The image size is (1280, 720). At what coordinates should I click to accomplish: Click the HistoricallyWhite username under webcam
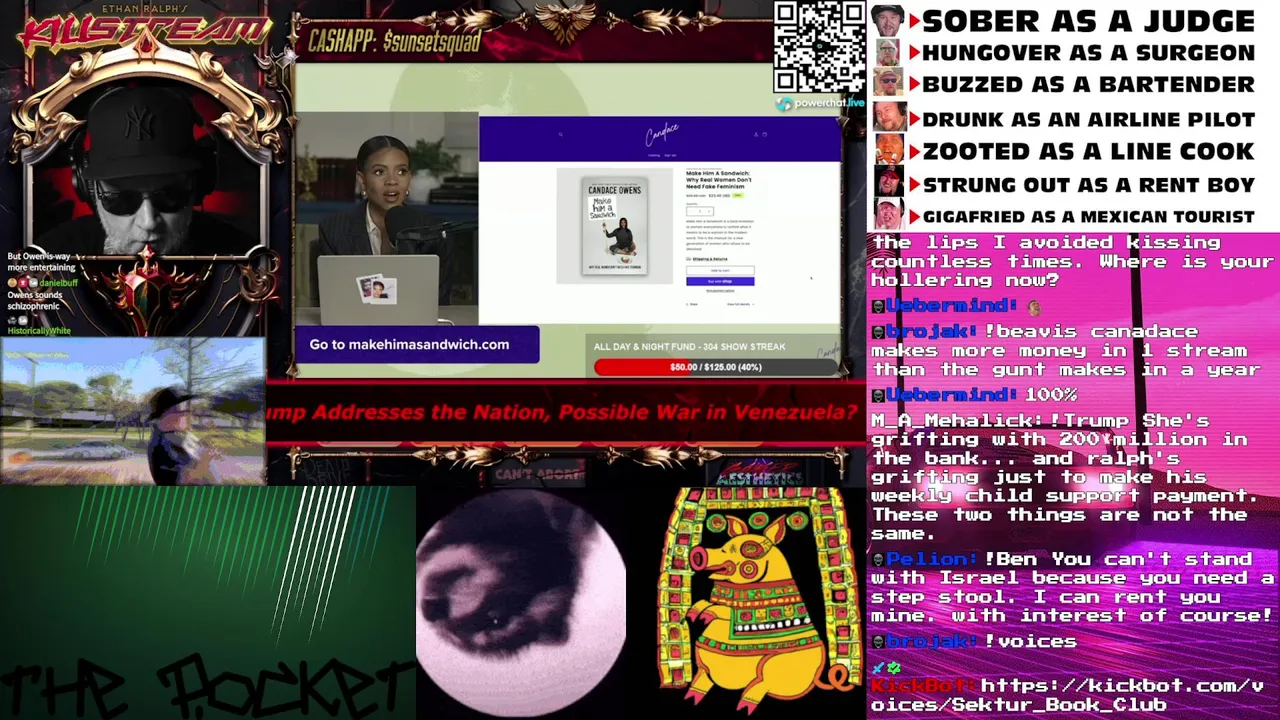(39, 330)
